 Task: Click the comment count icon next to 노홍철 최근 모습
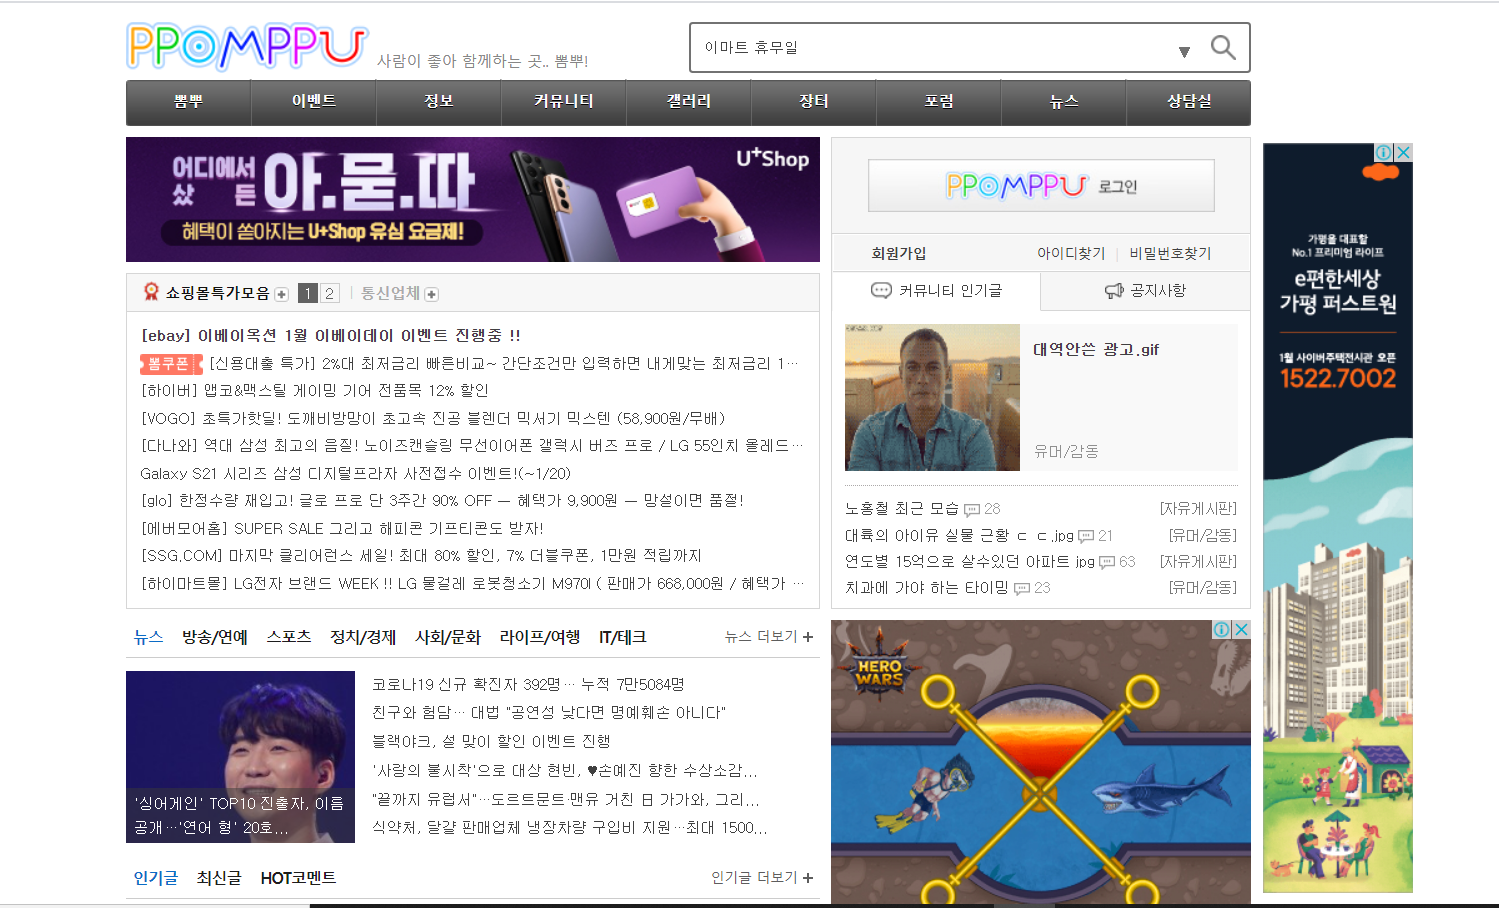tap(972, 509)
